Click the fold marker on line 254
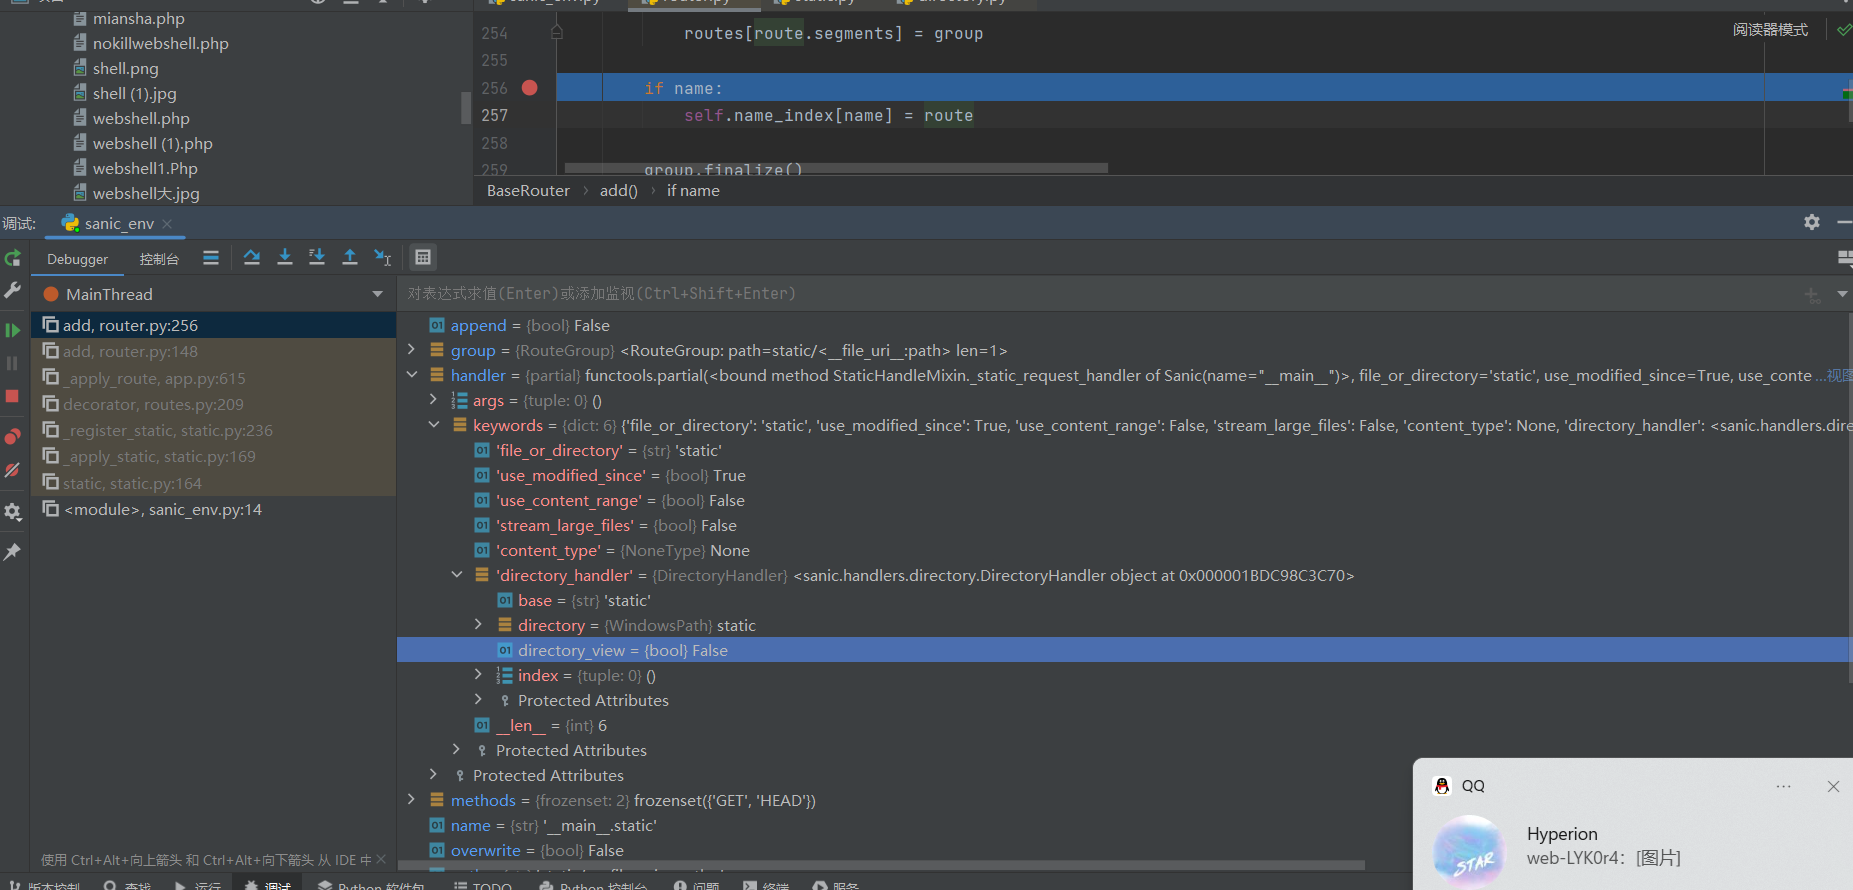 pos(557,32)
